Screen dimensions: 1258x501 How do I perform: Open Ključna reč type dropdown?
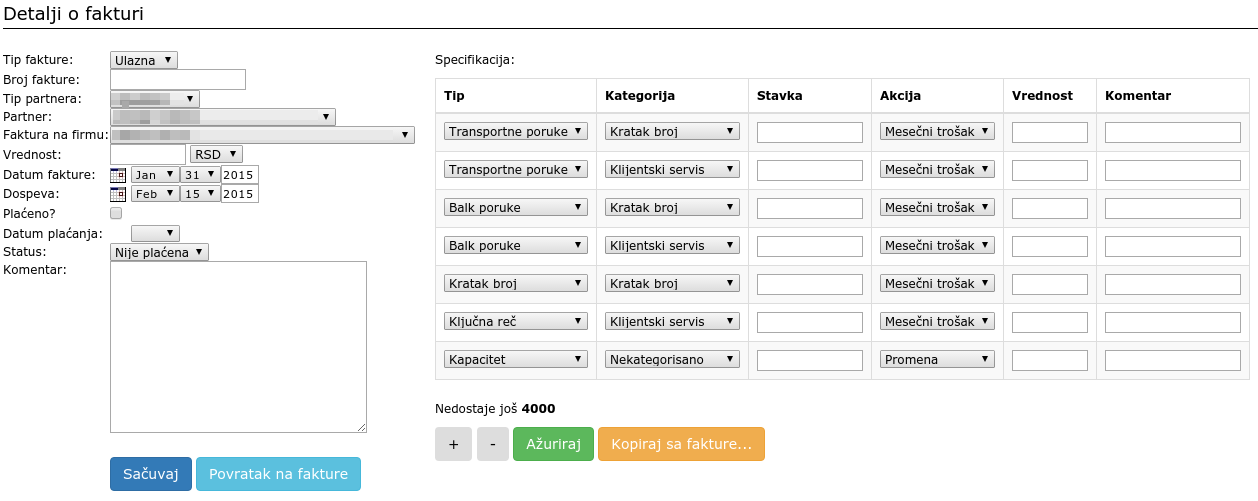point(515,321)
